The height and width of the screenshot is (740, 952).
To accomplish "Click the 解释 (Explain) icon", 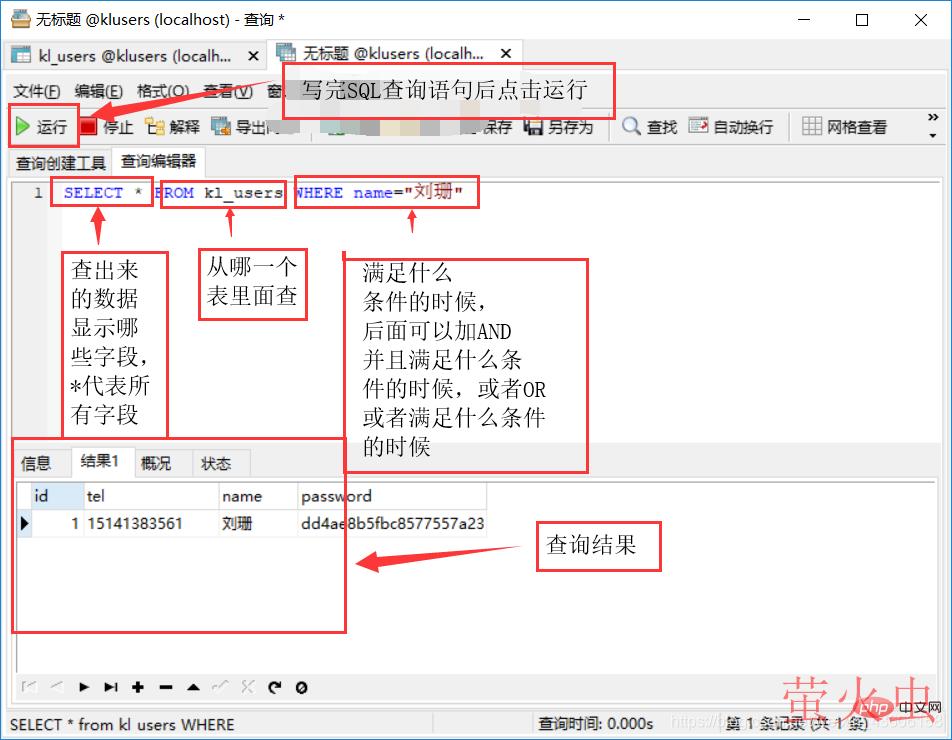I will click(x=172, y=127).
